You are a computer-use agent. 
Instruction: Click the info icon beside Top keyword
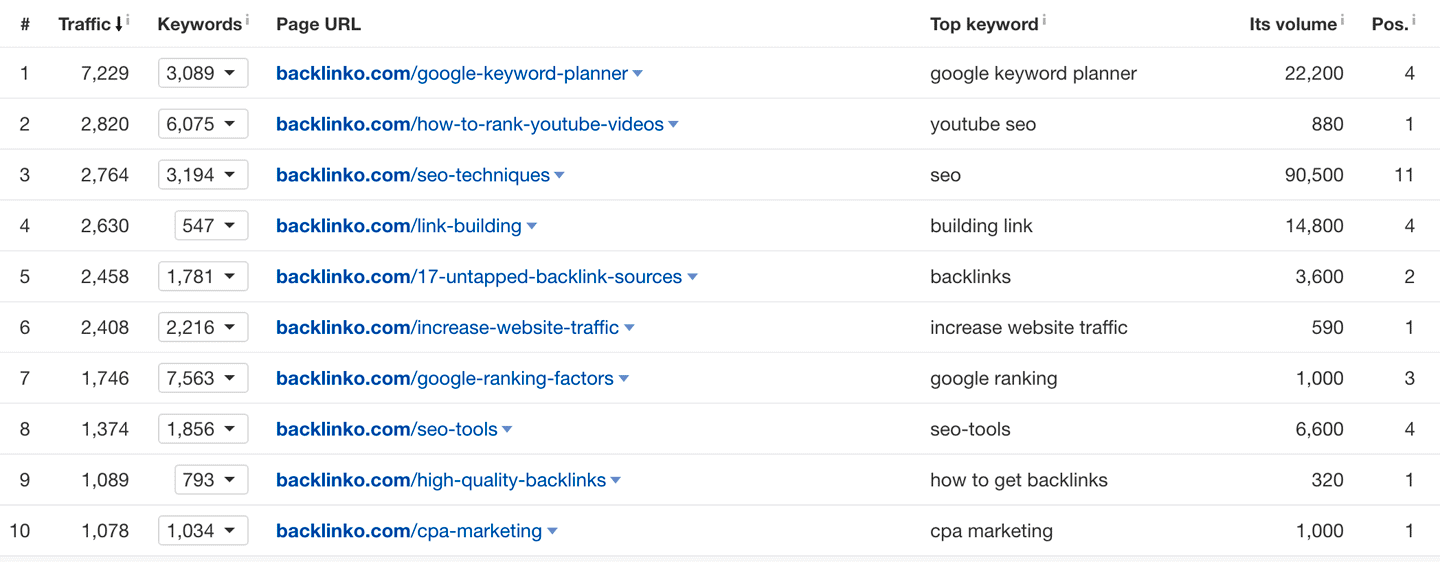click(x=1044, y=19)
